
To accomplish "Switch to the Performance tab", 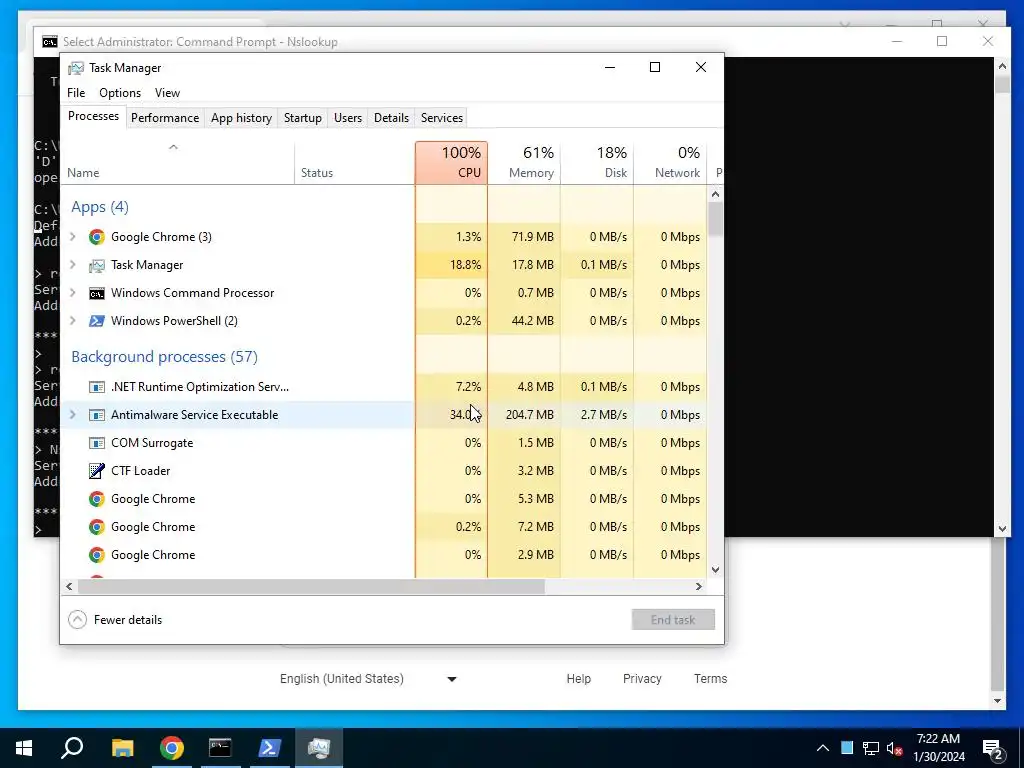I will pos(165,118).
